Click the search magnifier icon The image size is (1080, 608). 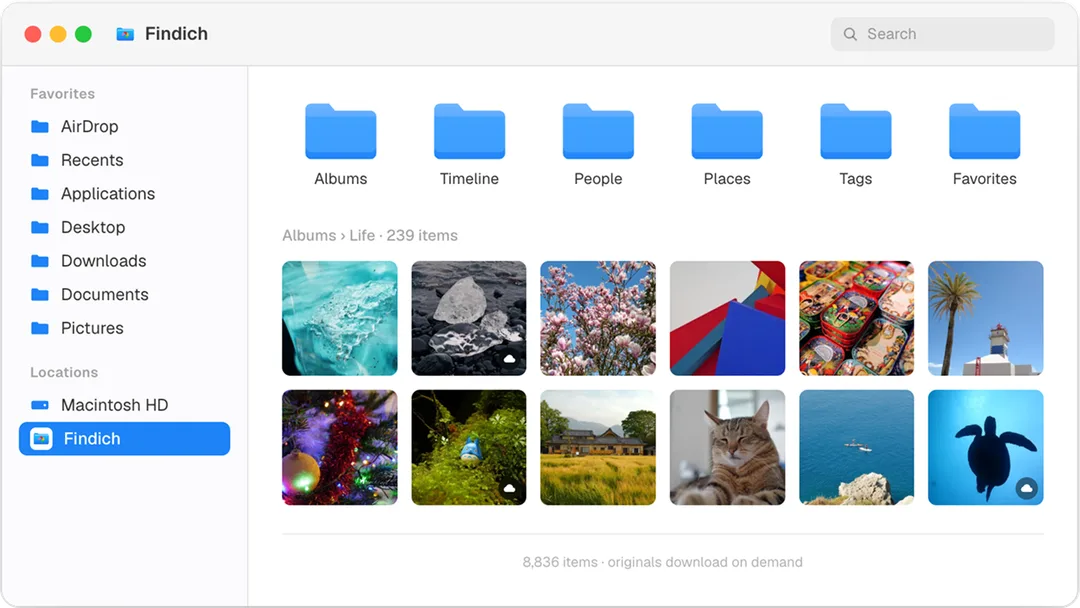851,34
